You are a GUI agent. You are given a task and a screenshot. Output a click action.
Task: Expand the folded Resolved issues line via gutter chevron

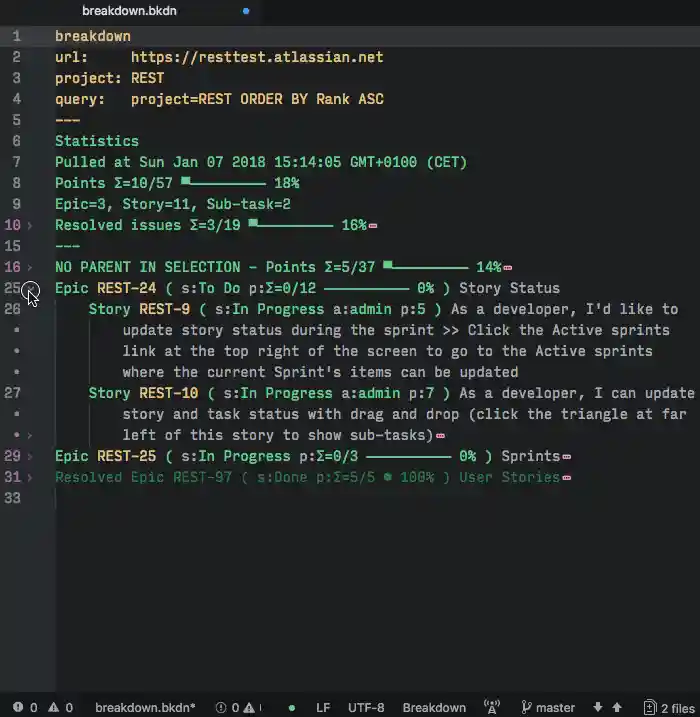point(30,225)
